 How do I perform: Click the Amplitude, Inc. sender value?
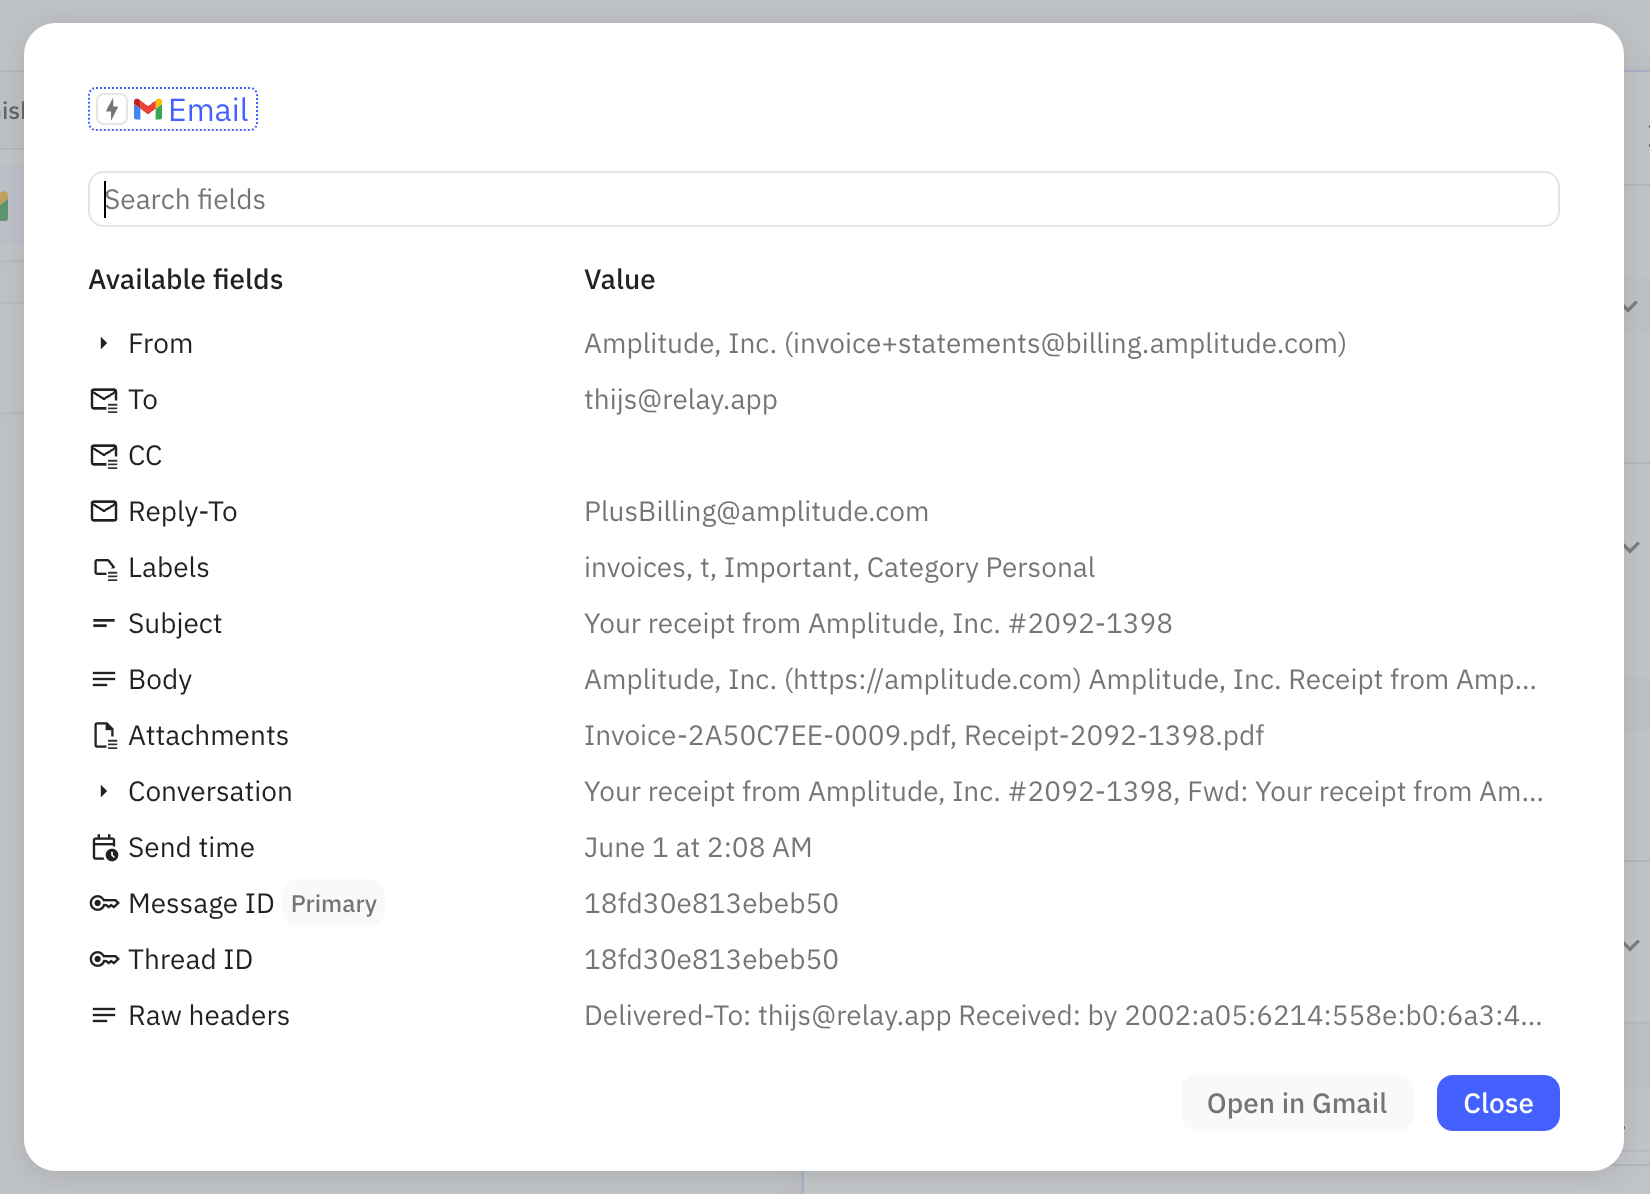[x=965, y=344]
